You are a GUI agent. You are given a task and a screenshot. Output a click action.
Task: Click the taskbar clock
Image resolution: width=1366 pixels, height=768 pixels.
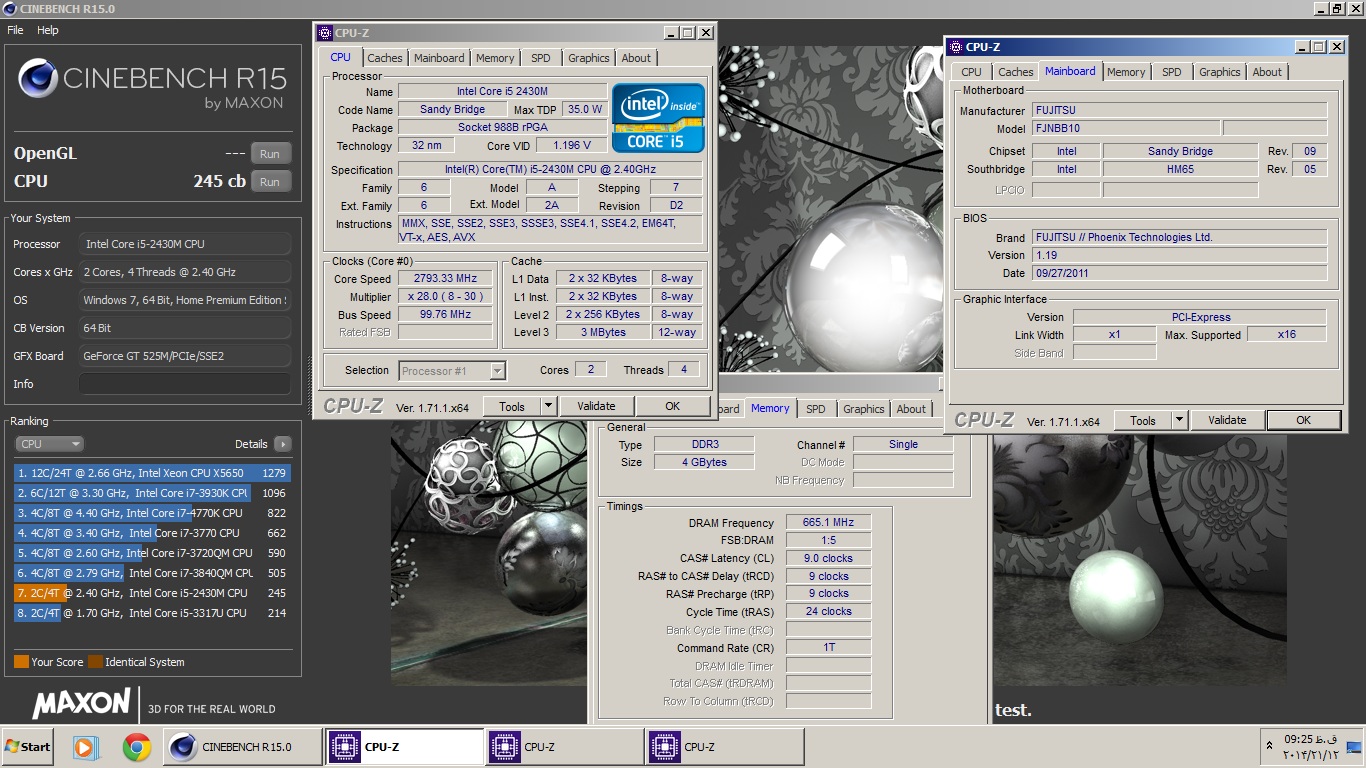pos(1311,747)
